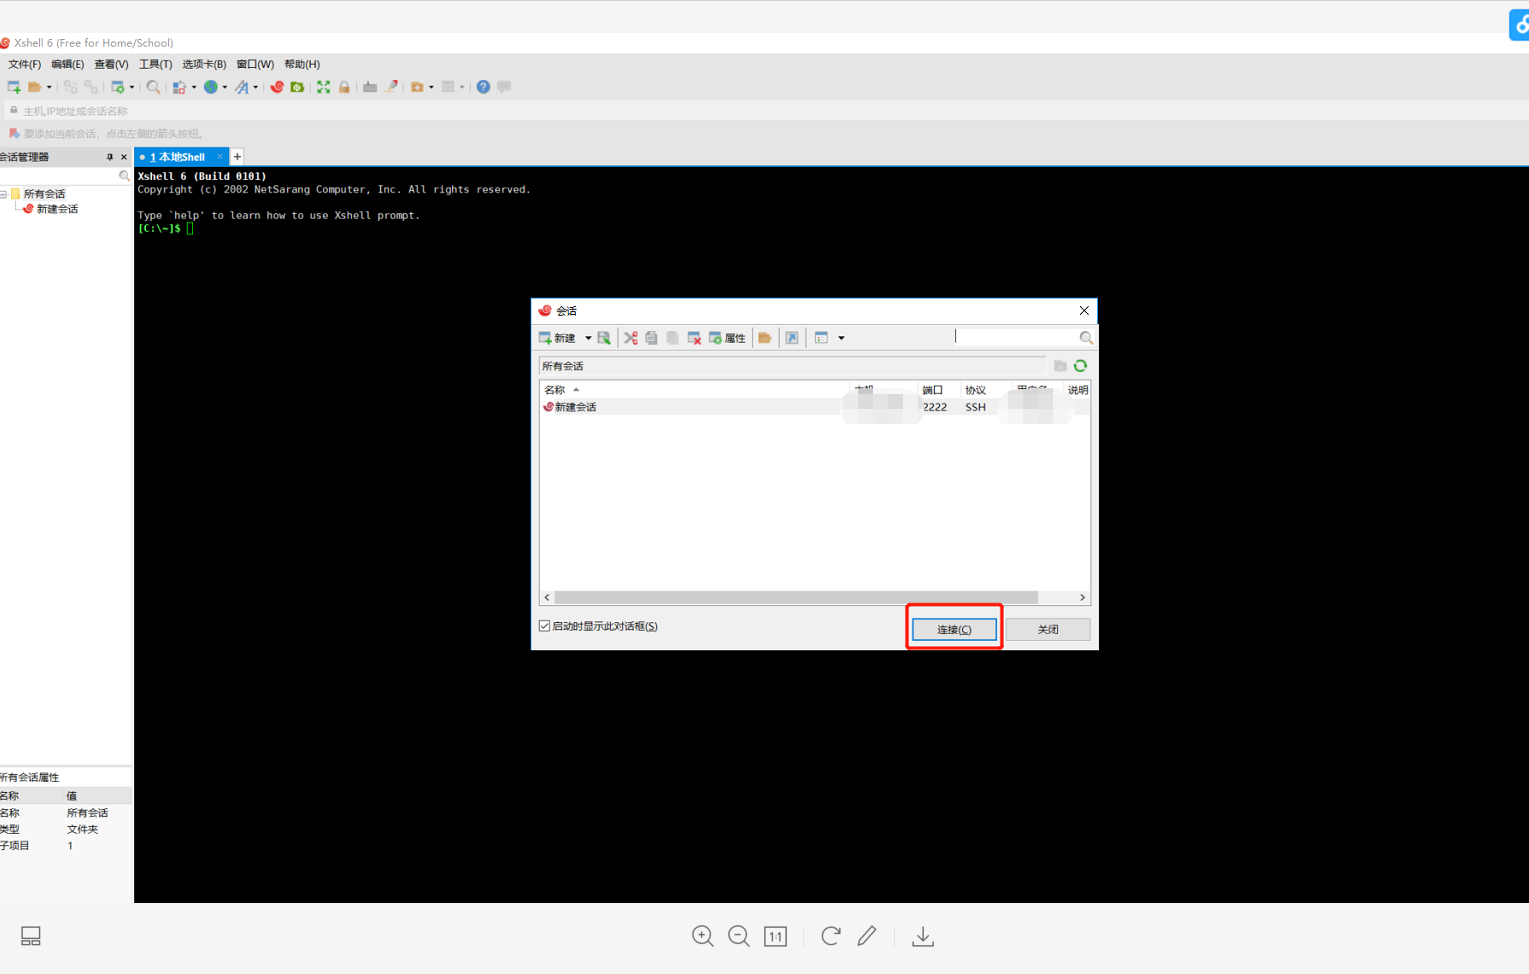The image size is (1529, 974).
Task: Open the 新建 dropdown arrow in sessions dialog
Action: [588, 338]
